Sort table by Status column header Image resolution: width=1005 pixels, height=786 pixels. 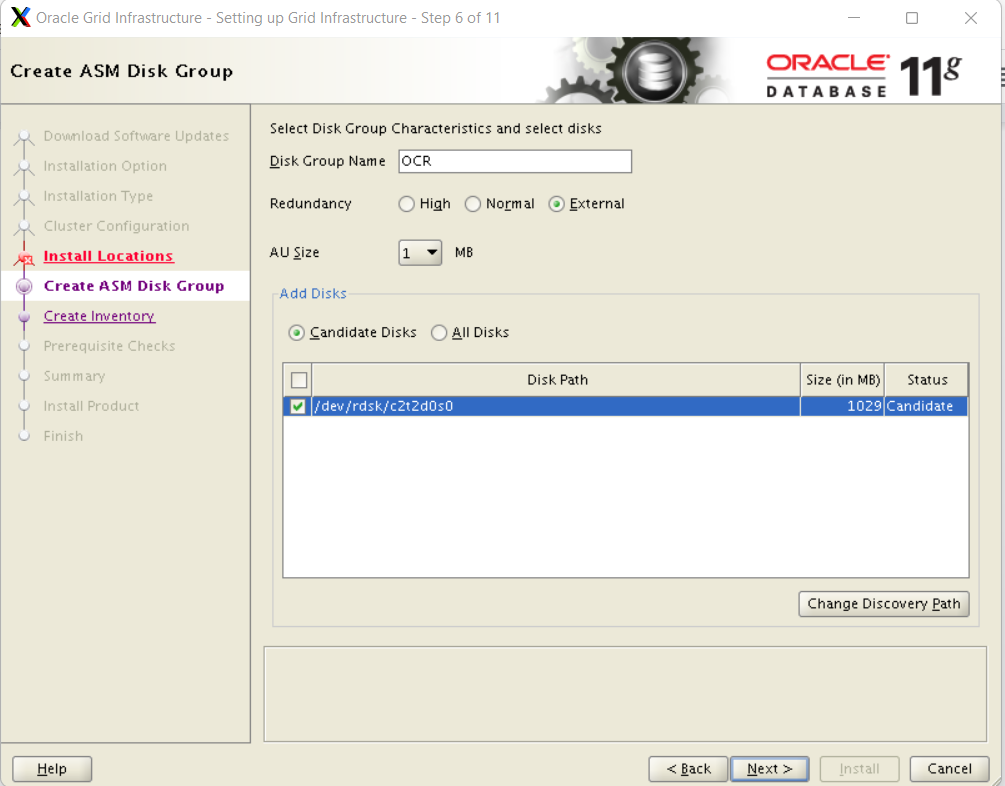click(926, 380)
